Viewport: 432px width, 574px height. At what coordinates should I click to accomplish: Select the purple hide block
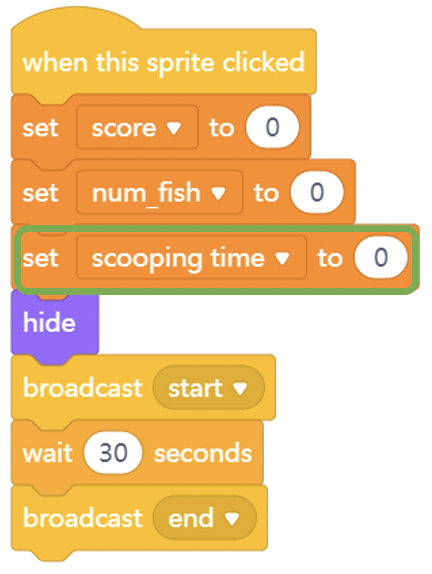(55, 323)
